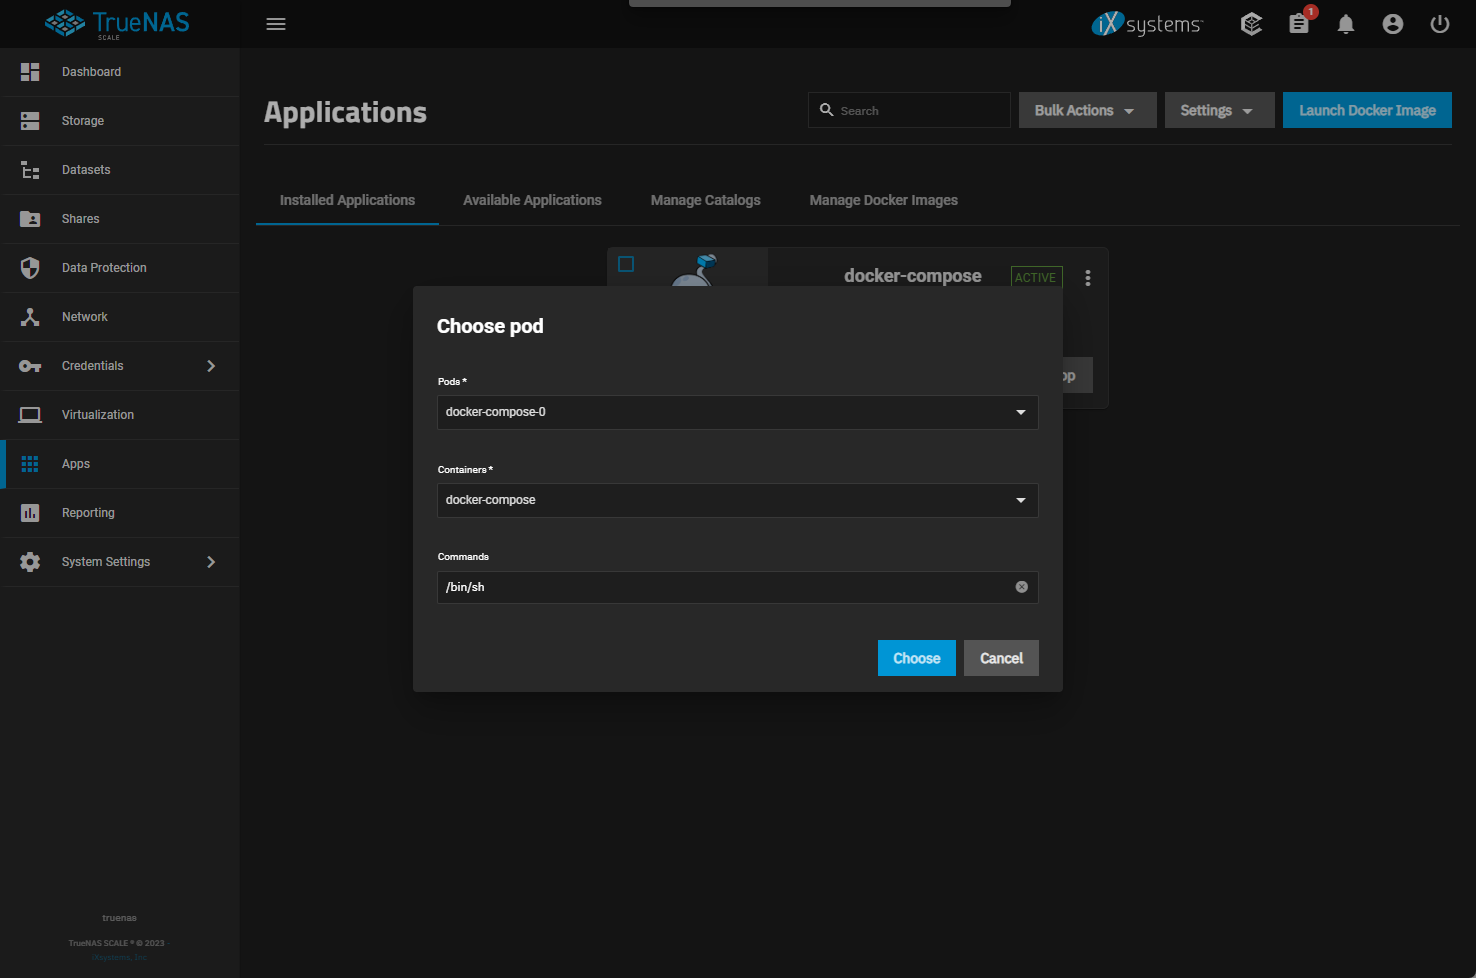1476x978 pixels.
Task: Click the System Settings gear icon
Action: click(x=30, y=562)
